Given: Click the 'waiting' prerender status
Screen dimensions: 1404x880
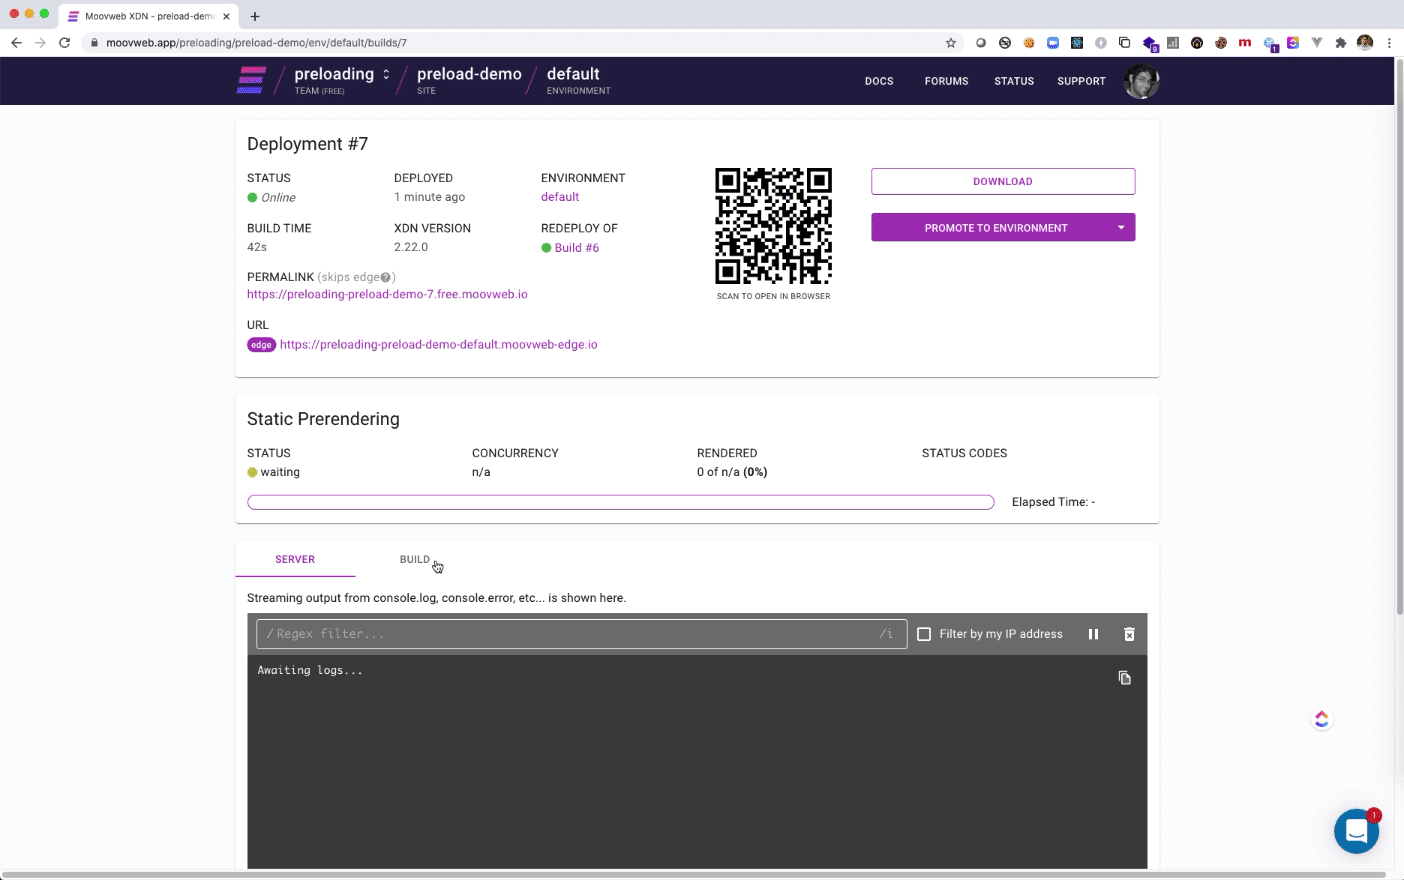Looking at the screenshot, I should click(280, 472).
